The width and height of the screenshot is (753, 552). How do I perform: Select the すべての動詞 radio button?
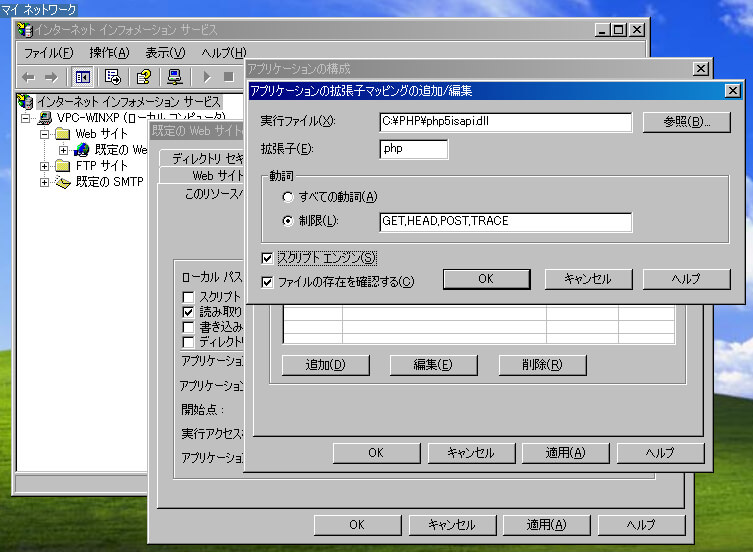pyautogui.click(x=289, y=196)
